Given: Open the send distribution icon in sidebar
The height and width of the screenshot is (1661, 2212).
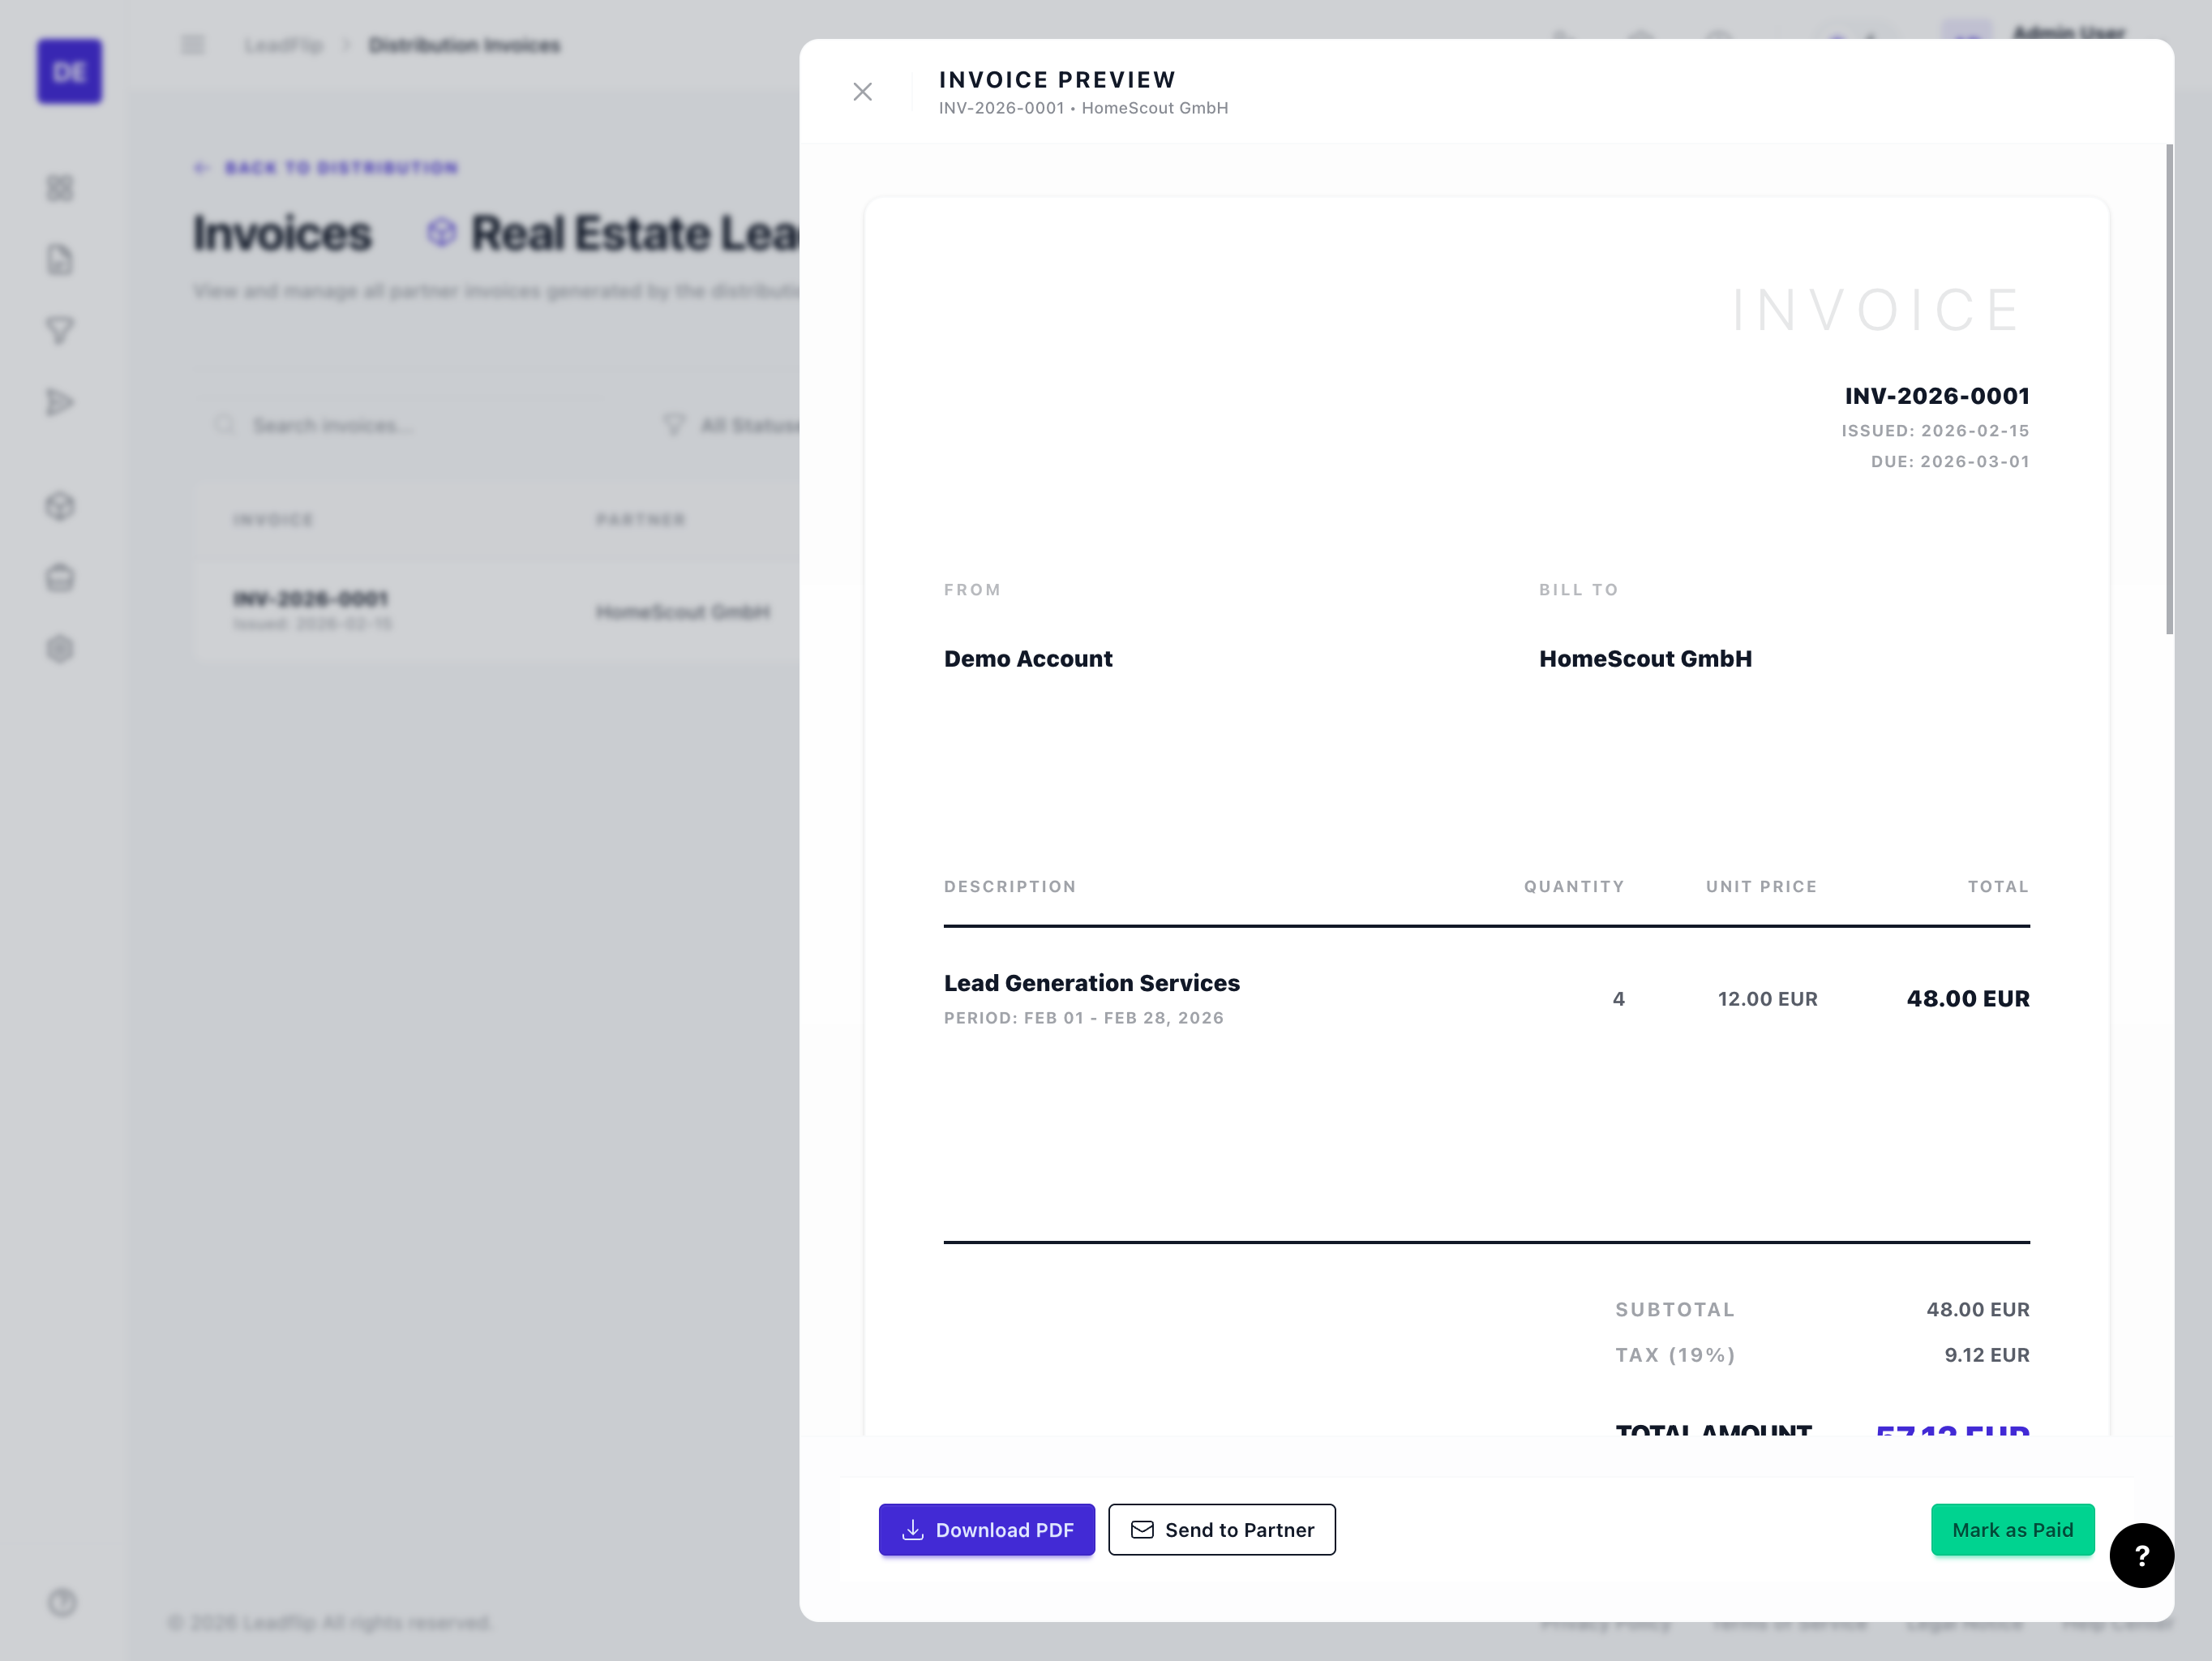Looking at the screenshot, I should click(x=60, y=401).
